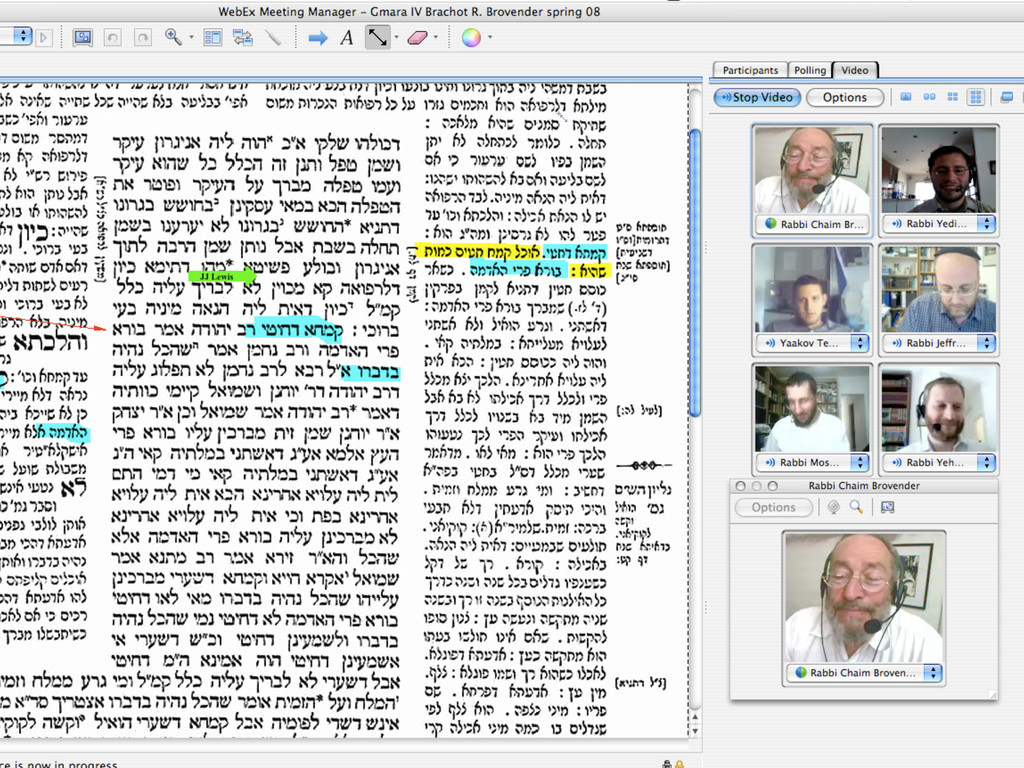Open Rabbi Mos... participant dropdown
This screenshot has width=1024, height=768.
859,462
